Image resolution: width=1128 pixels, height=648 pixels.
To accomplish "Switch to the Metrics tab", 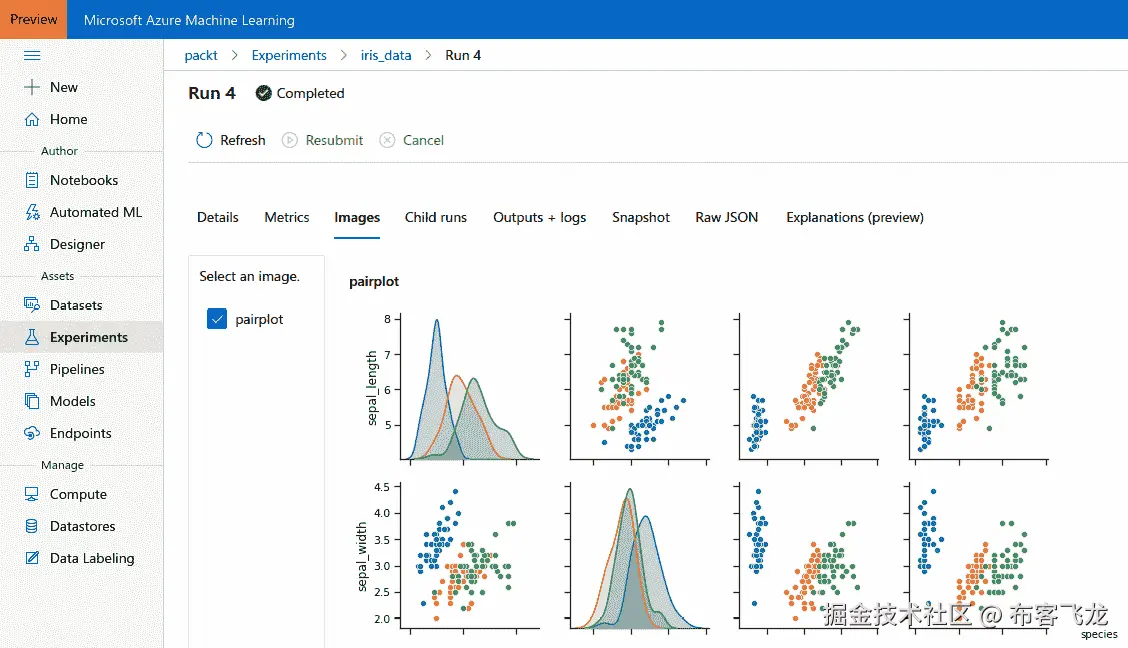I will click(287, 217).
